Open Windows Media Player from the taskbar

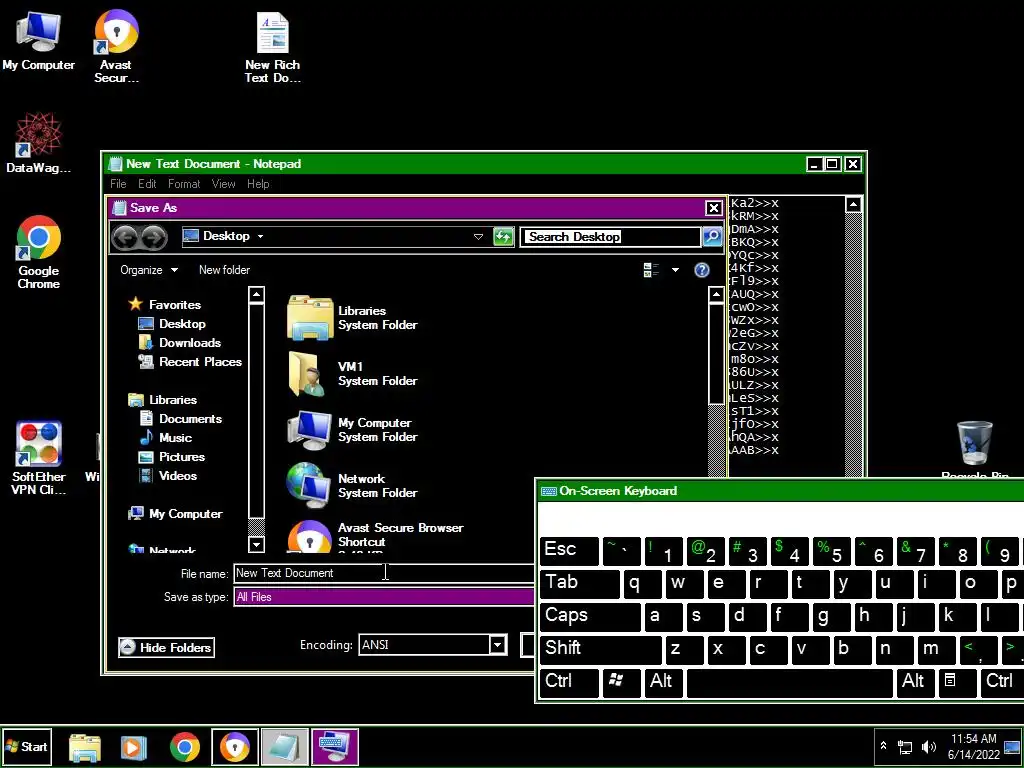point(133,746)
